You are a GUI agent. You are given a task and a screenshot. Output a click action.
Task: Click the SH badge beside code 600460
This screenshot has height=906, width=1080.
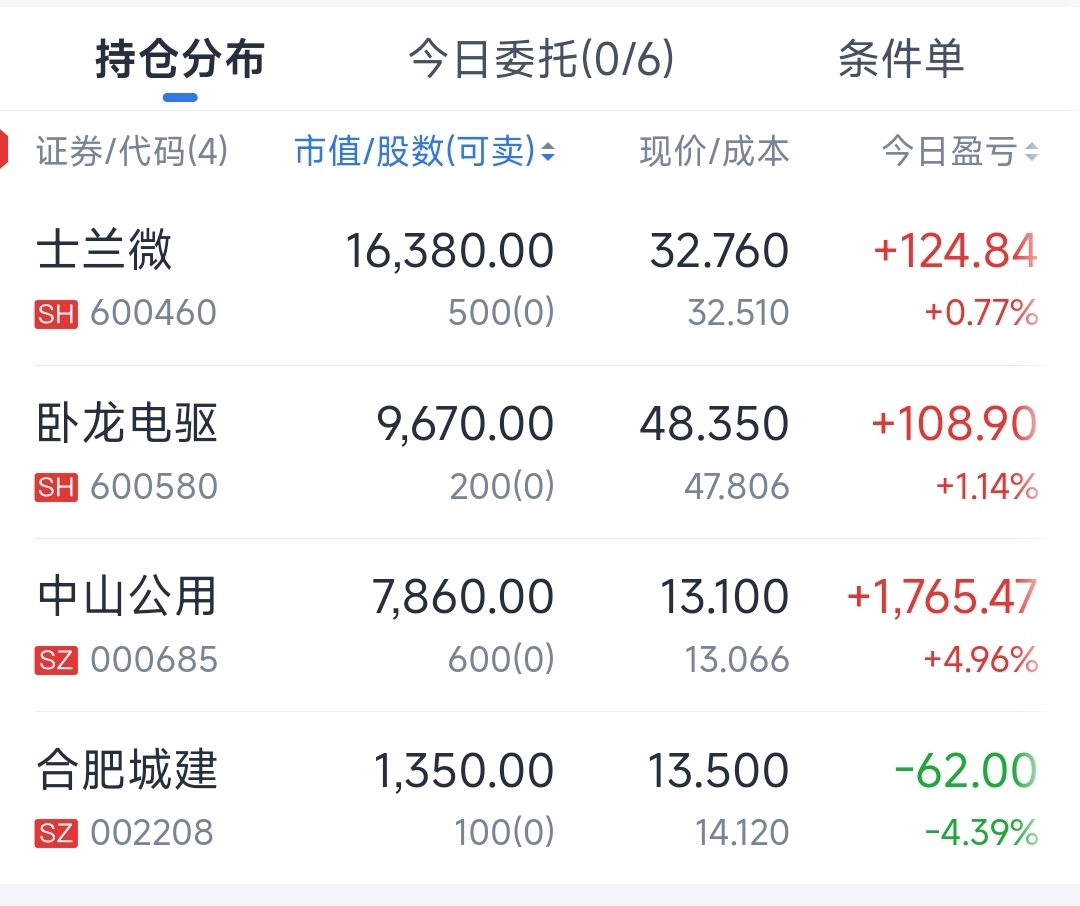(56, 314)
